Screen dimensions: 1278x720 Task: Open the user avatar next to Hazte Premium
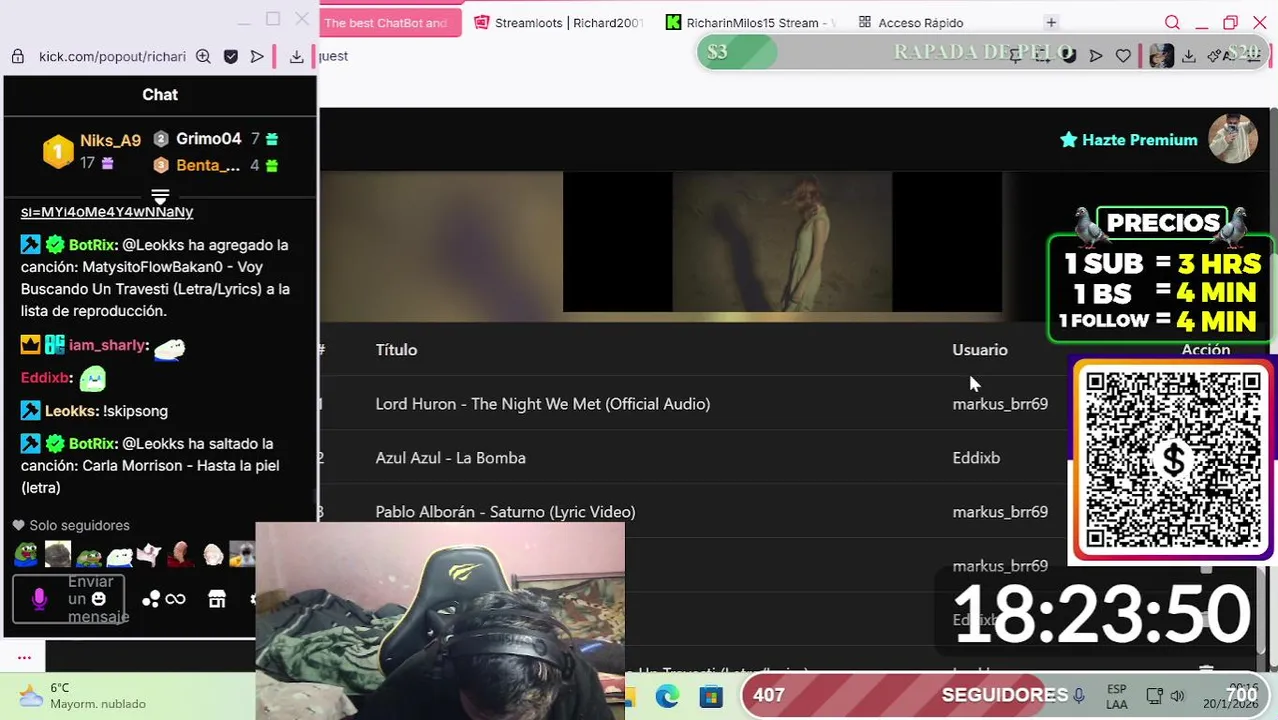(1233, 139)
